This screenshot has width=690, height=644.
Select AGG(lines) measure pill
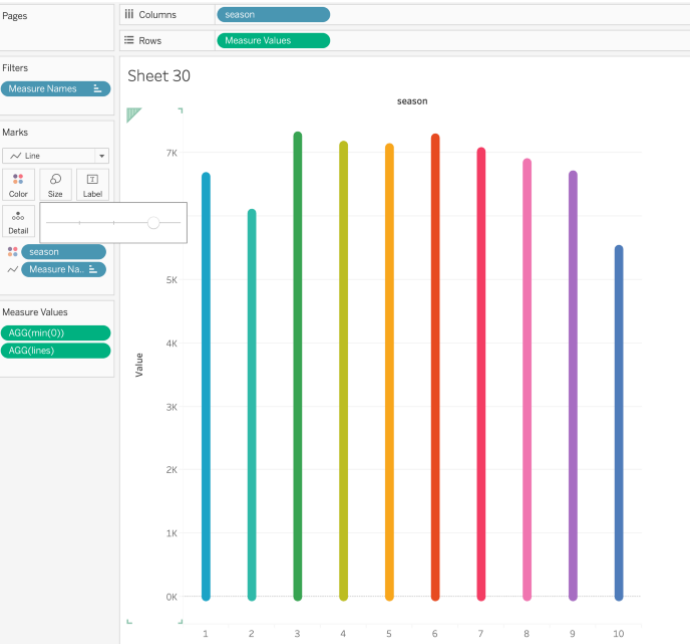pos(55,351)
